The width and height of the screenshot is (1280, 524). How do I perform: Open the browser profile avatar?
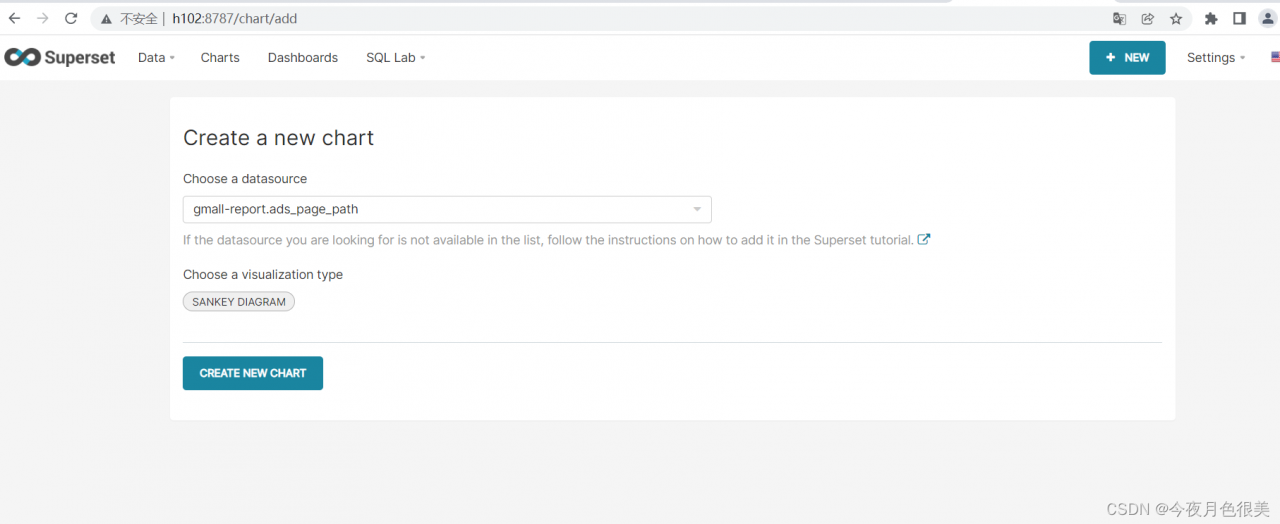1267,18
